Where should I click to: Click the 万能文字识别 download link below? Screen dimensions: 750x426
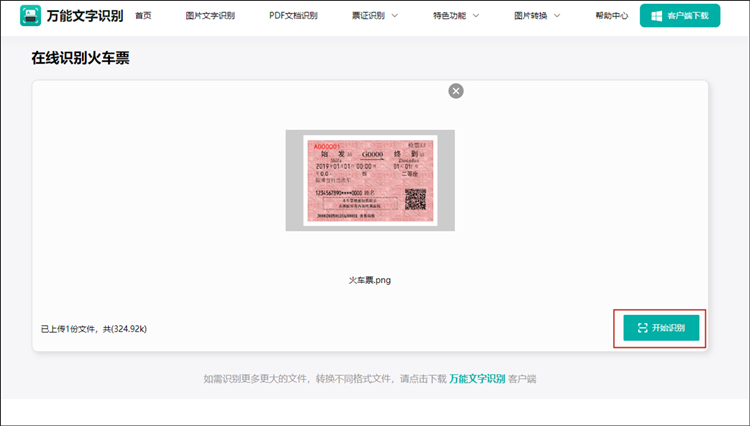(477, 379)
